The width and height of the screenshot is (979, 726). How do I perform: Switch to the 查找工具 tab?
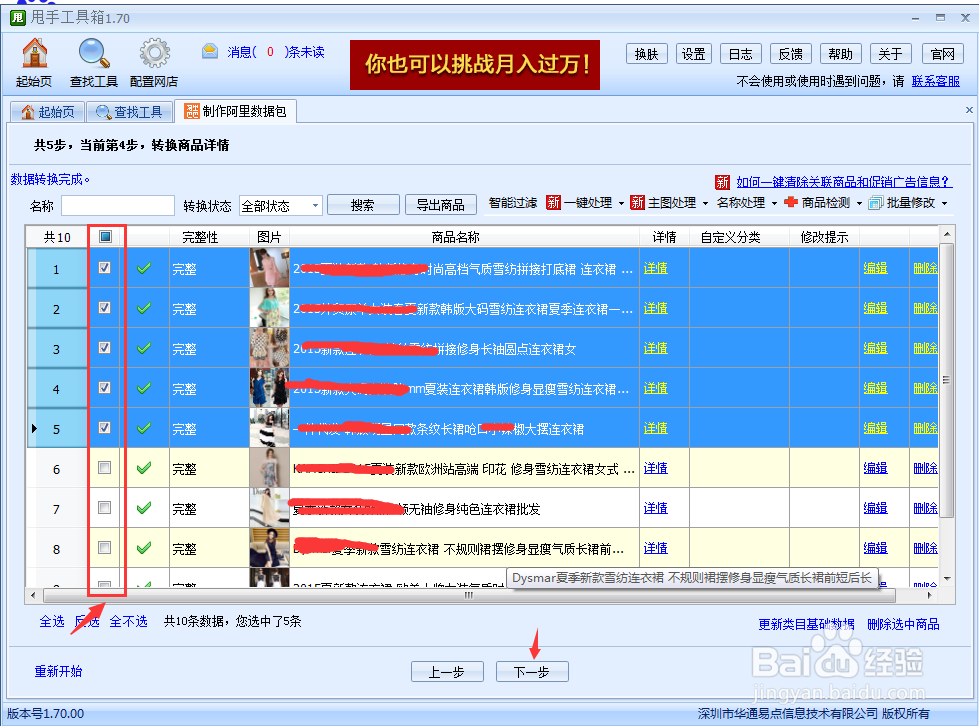pos(130,112)
